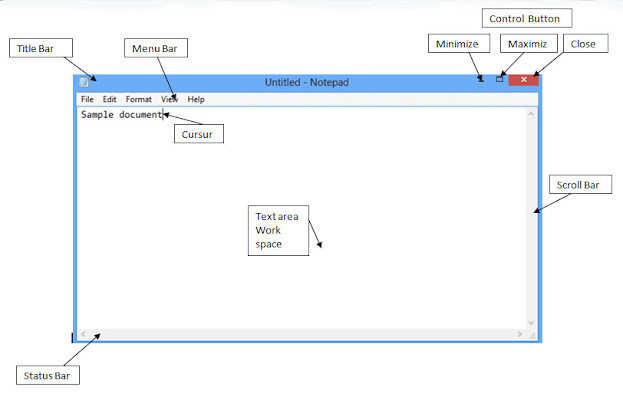Open the Format menu

tap(139, 99)
